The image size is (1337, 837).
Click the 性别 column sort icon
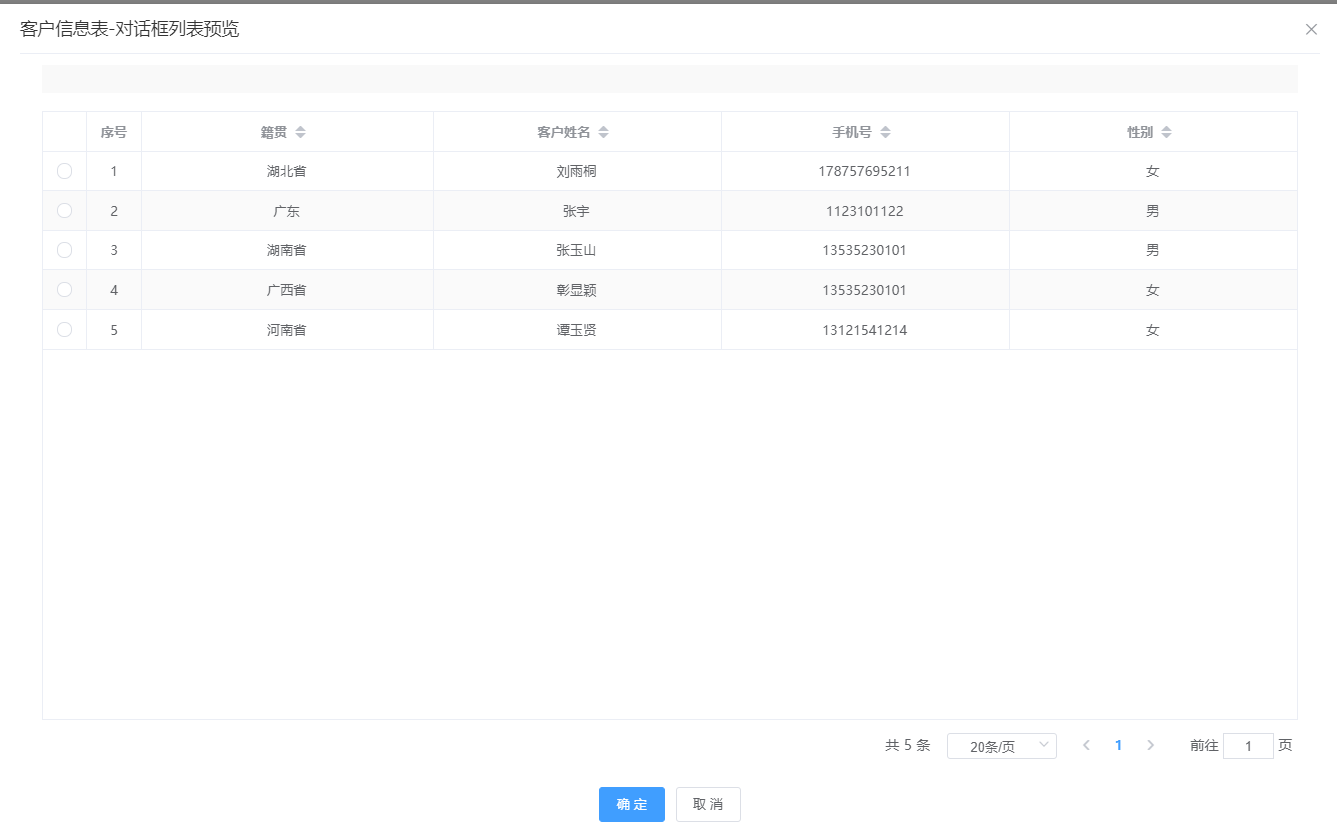[1166, 132]
